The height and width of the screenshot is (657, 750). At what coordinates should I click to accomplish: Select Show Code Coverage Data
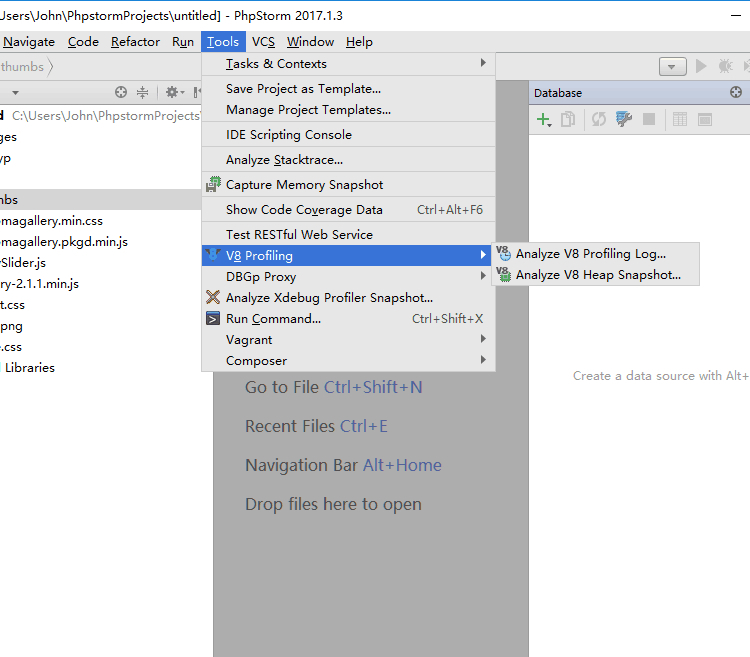348,209
